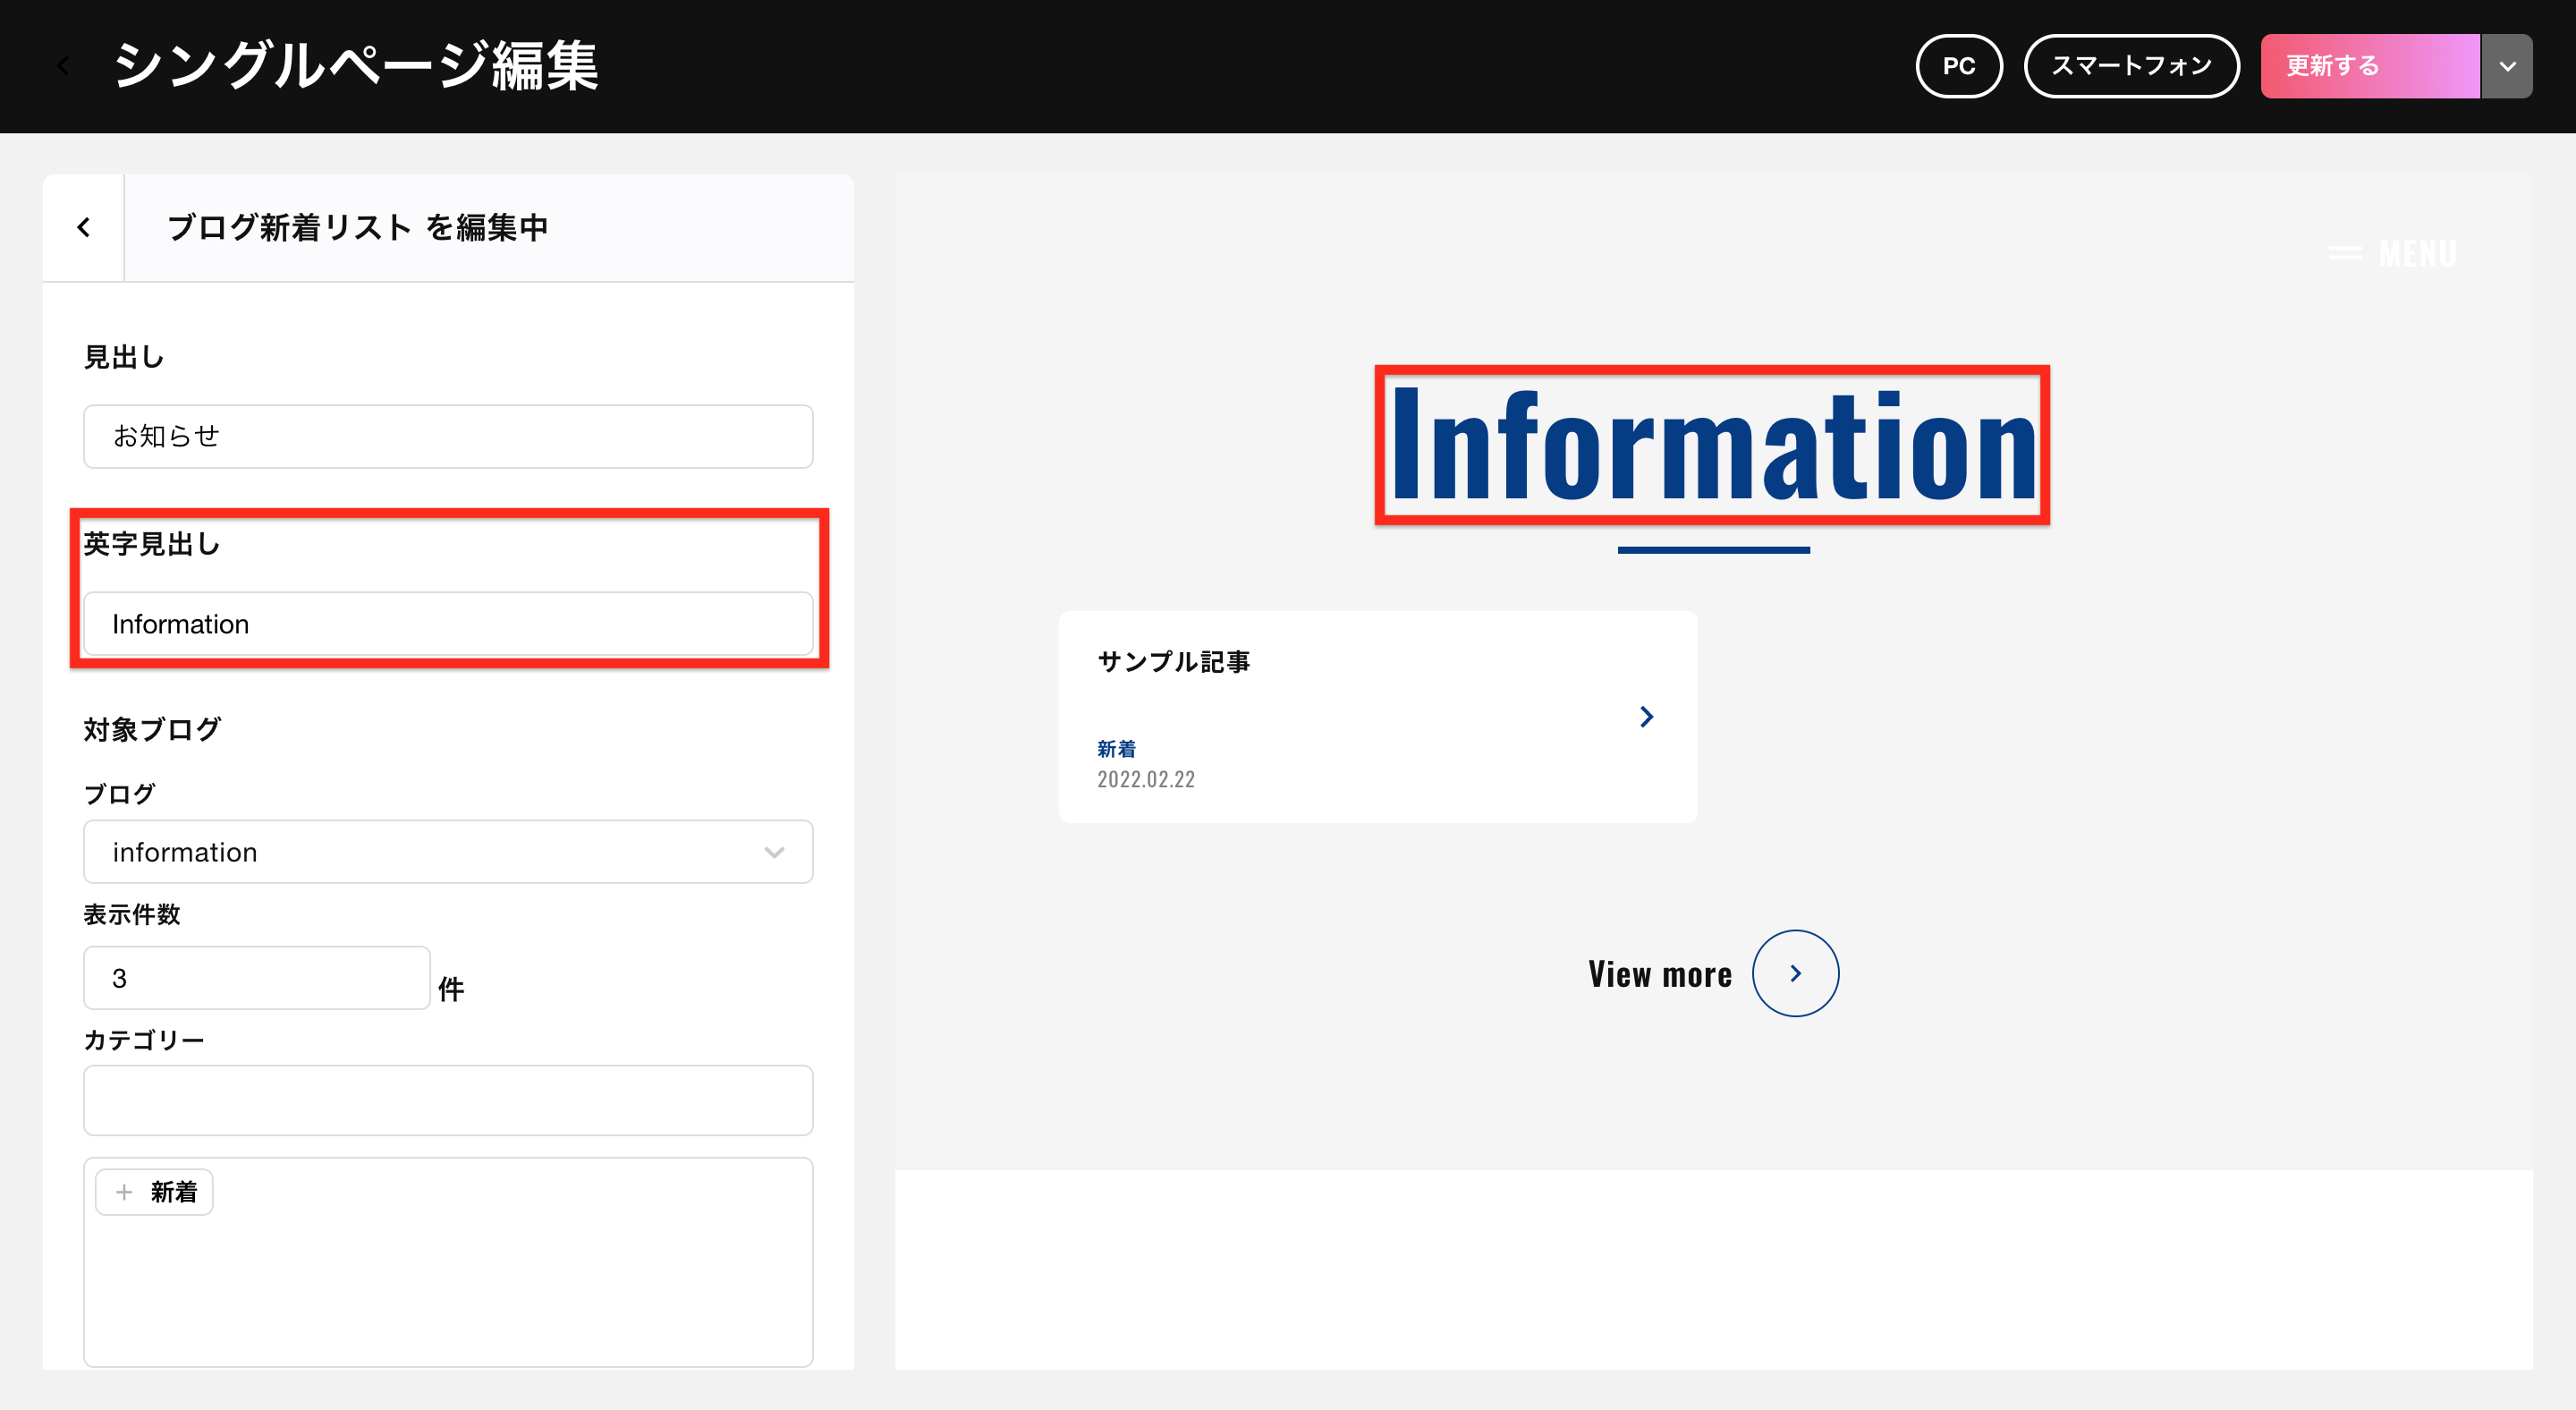Open the サンプル記事 article card
This screenshot has width=2576, height=1410.
1378,717
